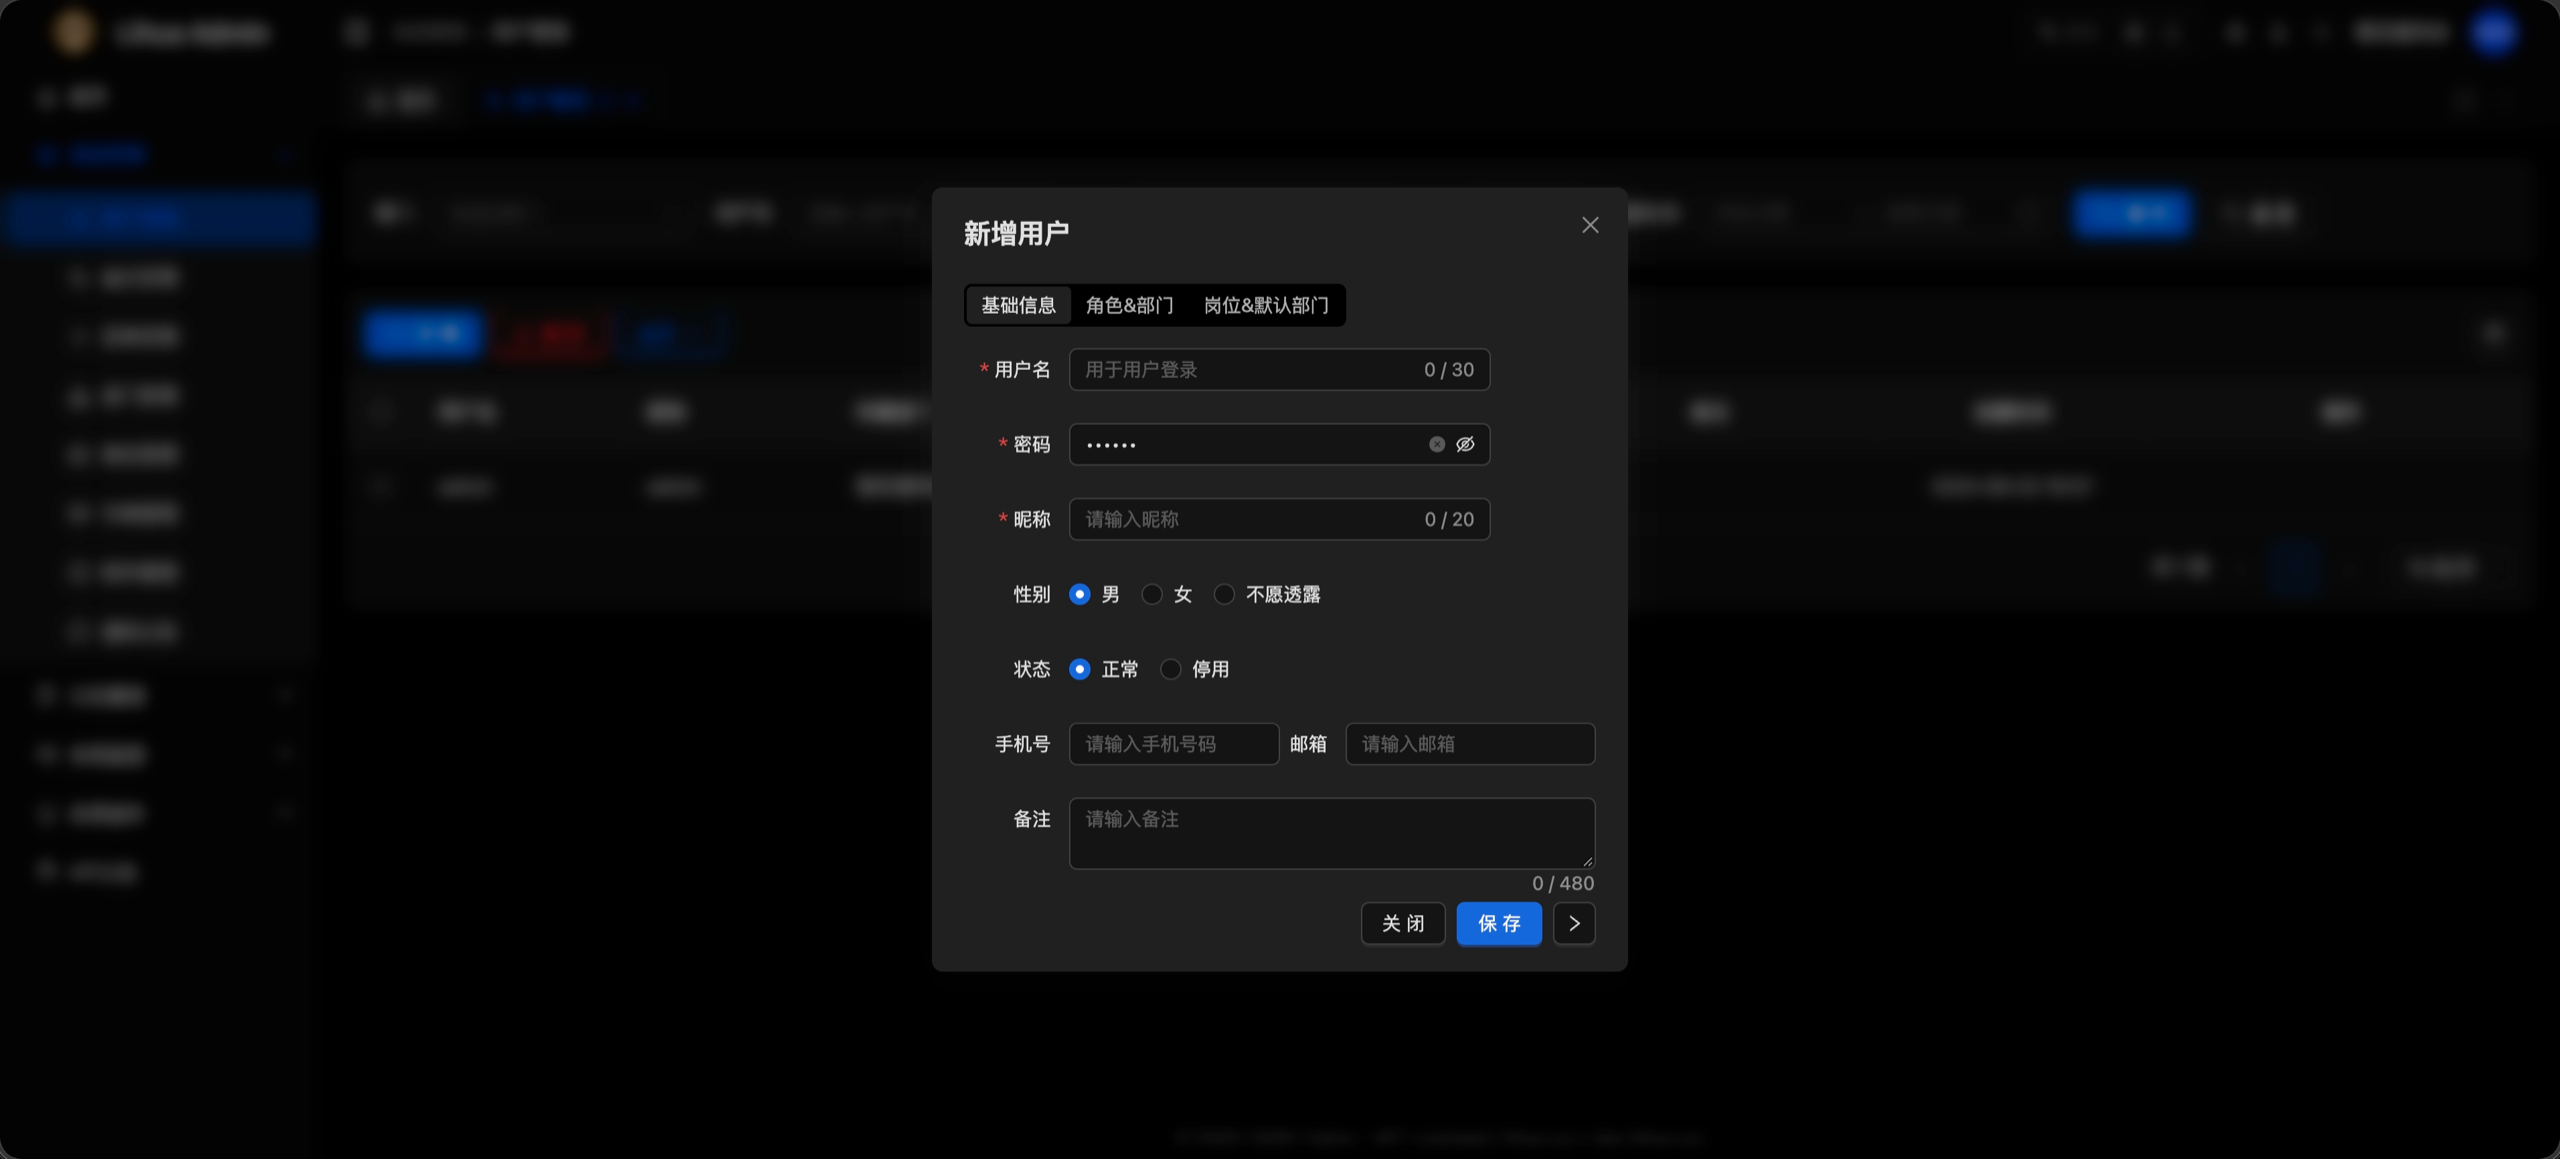Focus the 邮箱 input field
Image resolution: width=2560 pixels, height=1159 pixels.
pyautogui.click(x=1470, y=744)
